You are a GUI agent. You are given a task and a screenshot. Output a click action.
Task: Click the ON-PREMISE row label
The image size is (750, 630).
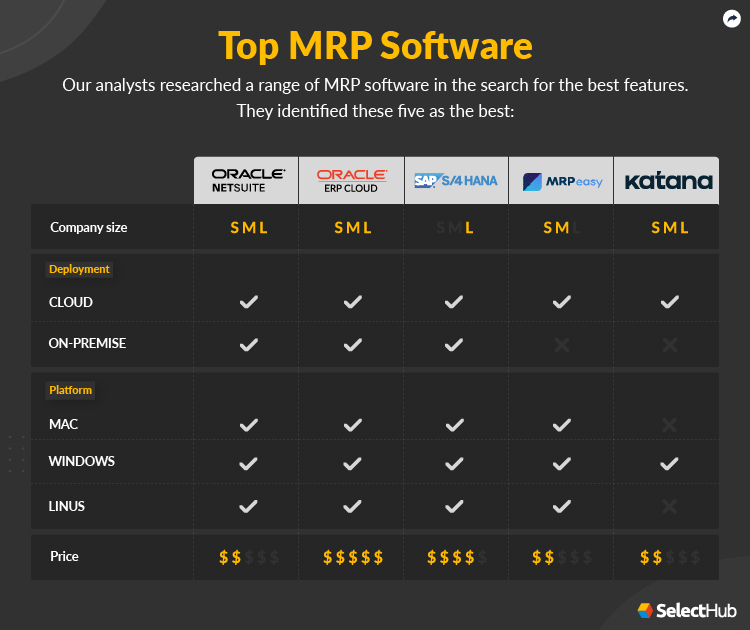88,343
